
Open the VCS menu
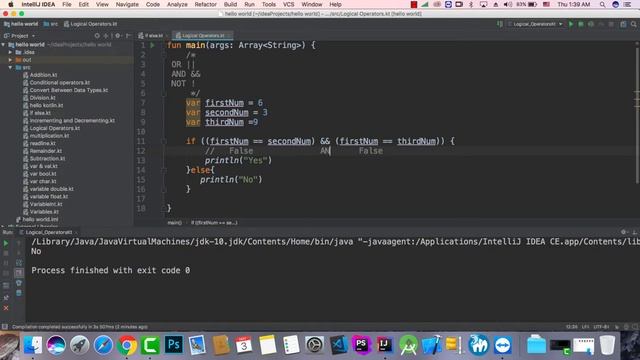289,4
